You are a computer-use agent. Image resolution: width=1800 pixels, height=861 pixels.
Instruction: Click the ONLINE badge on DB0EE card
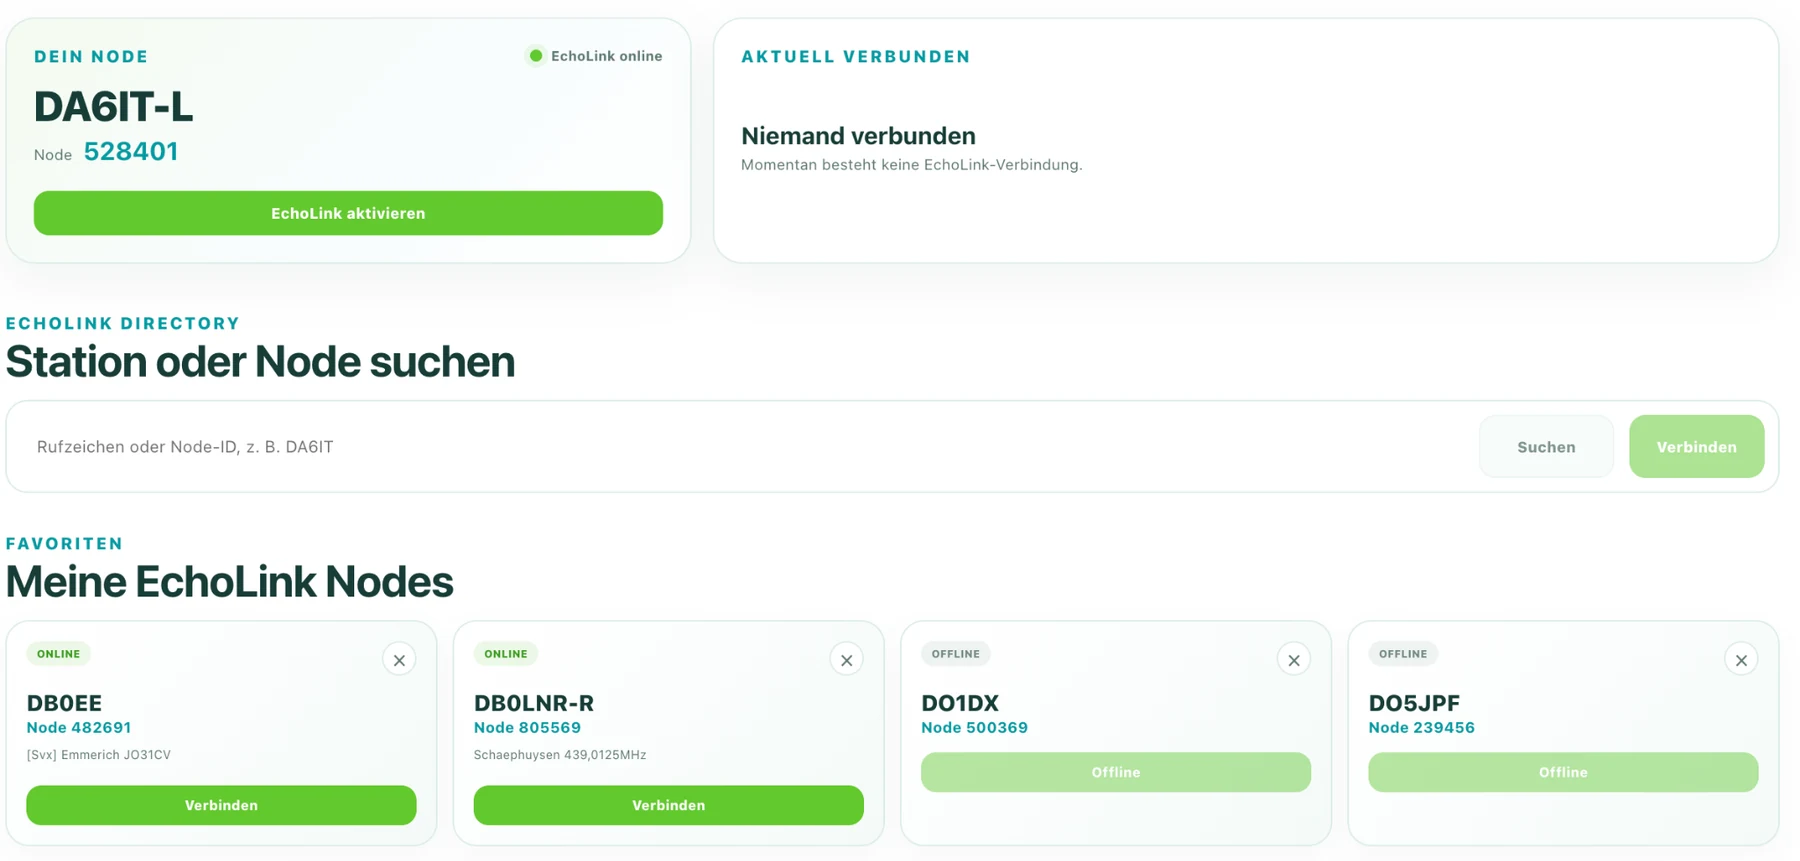(58, 654)
